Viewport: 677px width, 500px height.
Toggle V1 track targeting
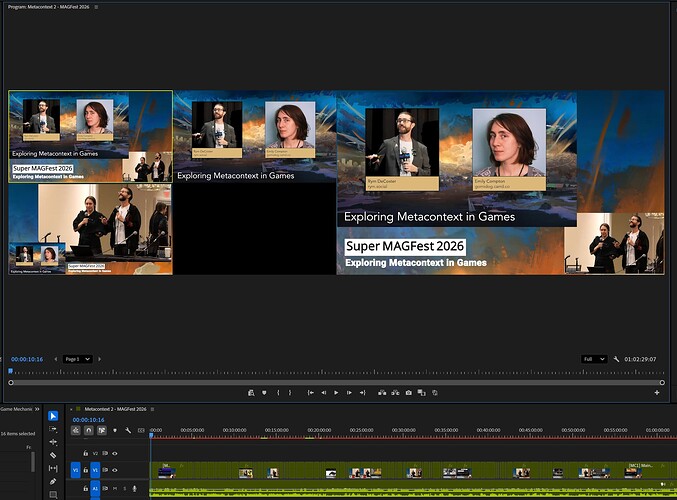coord(95,470)
